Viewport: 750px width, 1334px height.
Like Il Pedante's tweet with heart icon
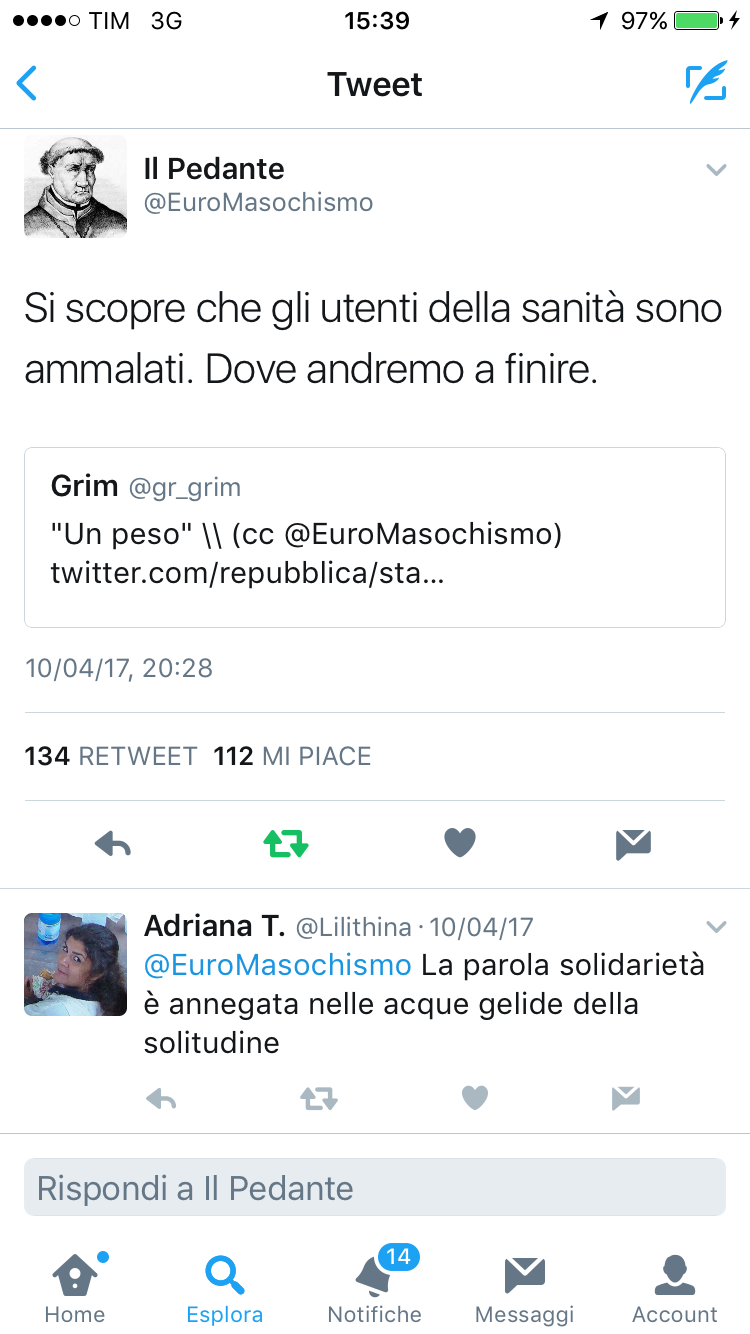(460, 844)
